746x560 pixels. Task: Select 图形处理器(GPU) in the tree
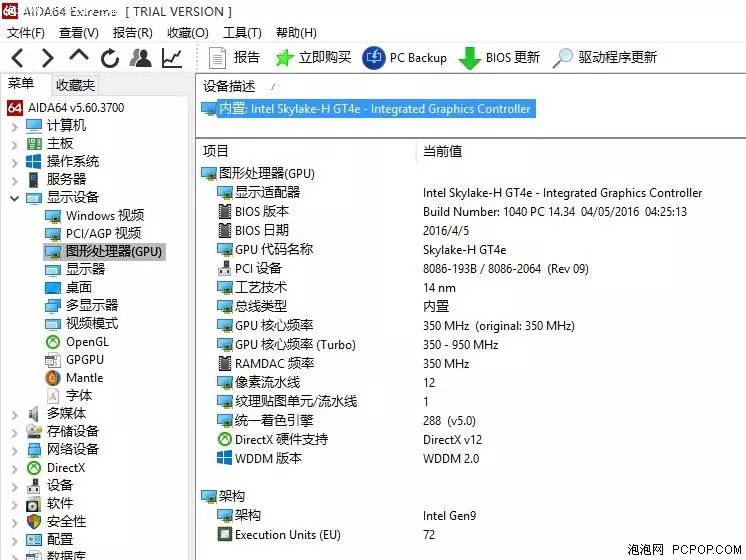[104, 251]
